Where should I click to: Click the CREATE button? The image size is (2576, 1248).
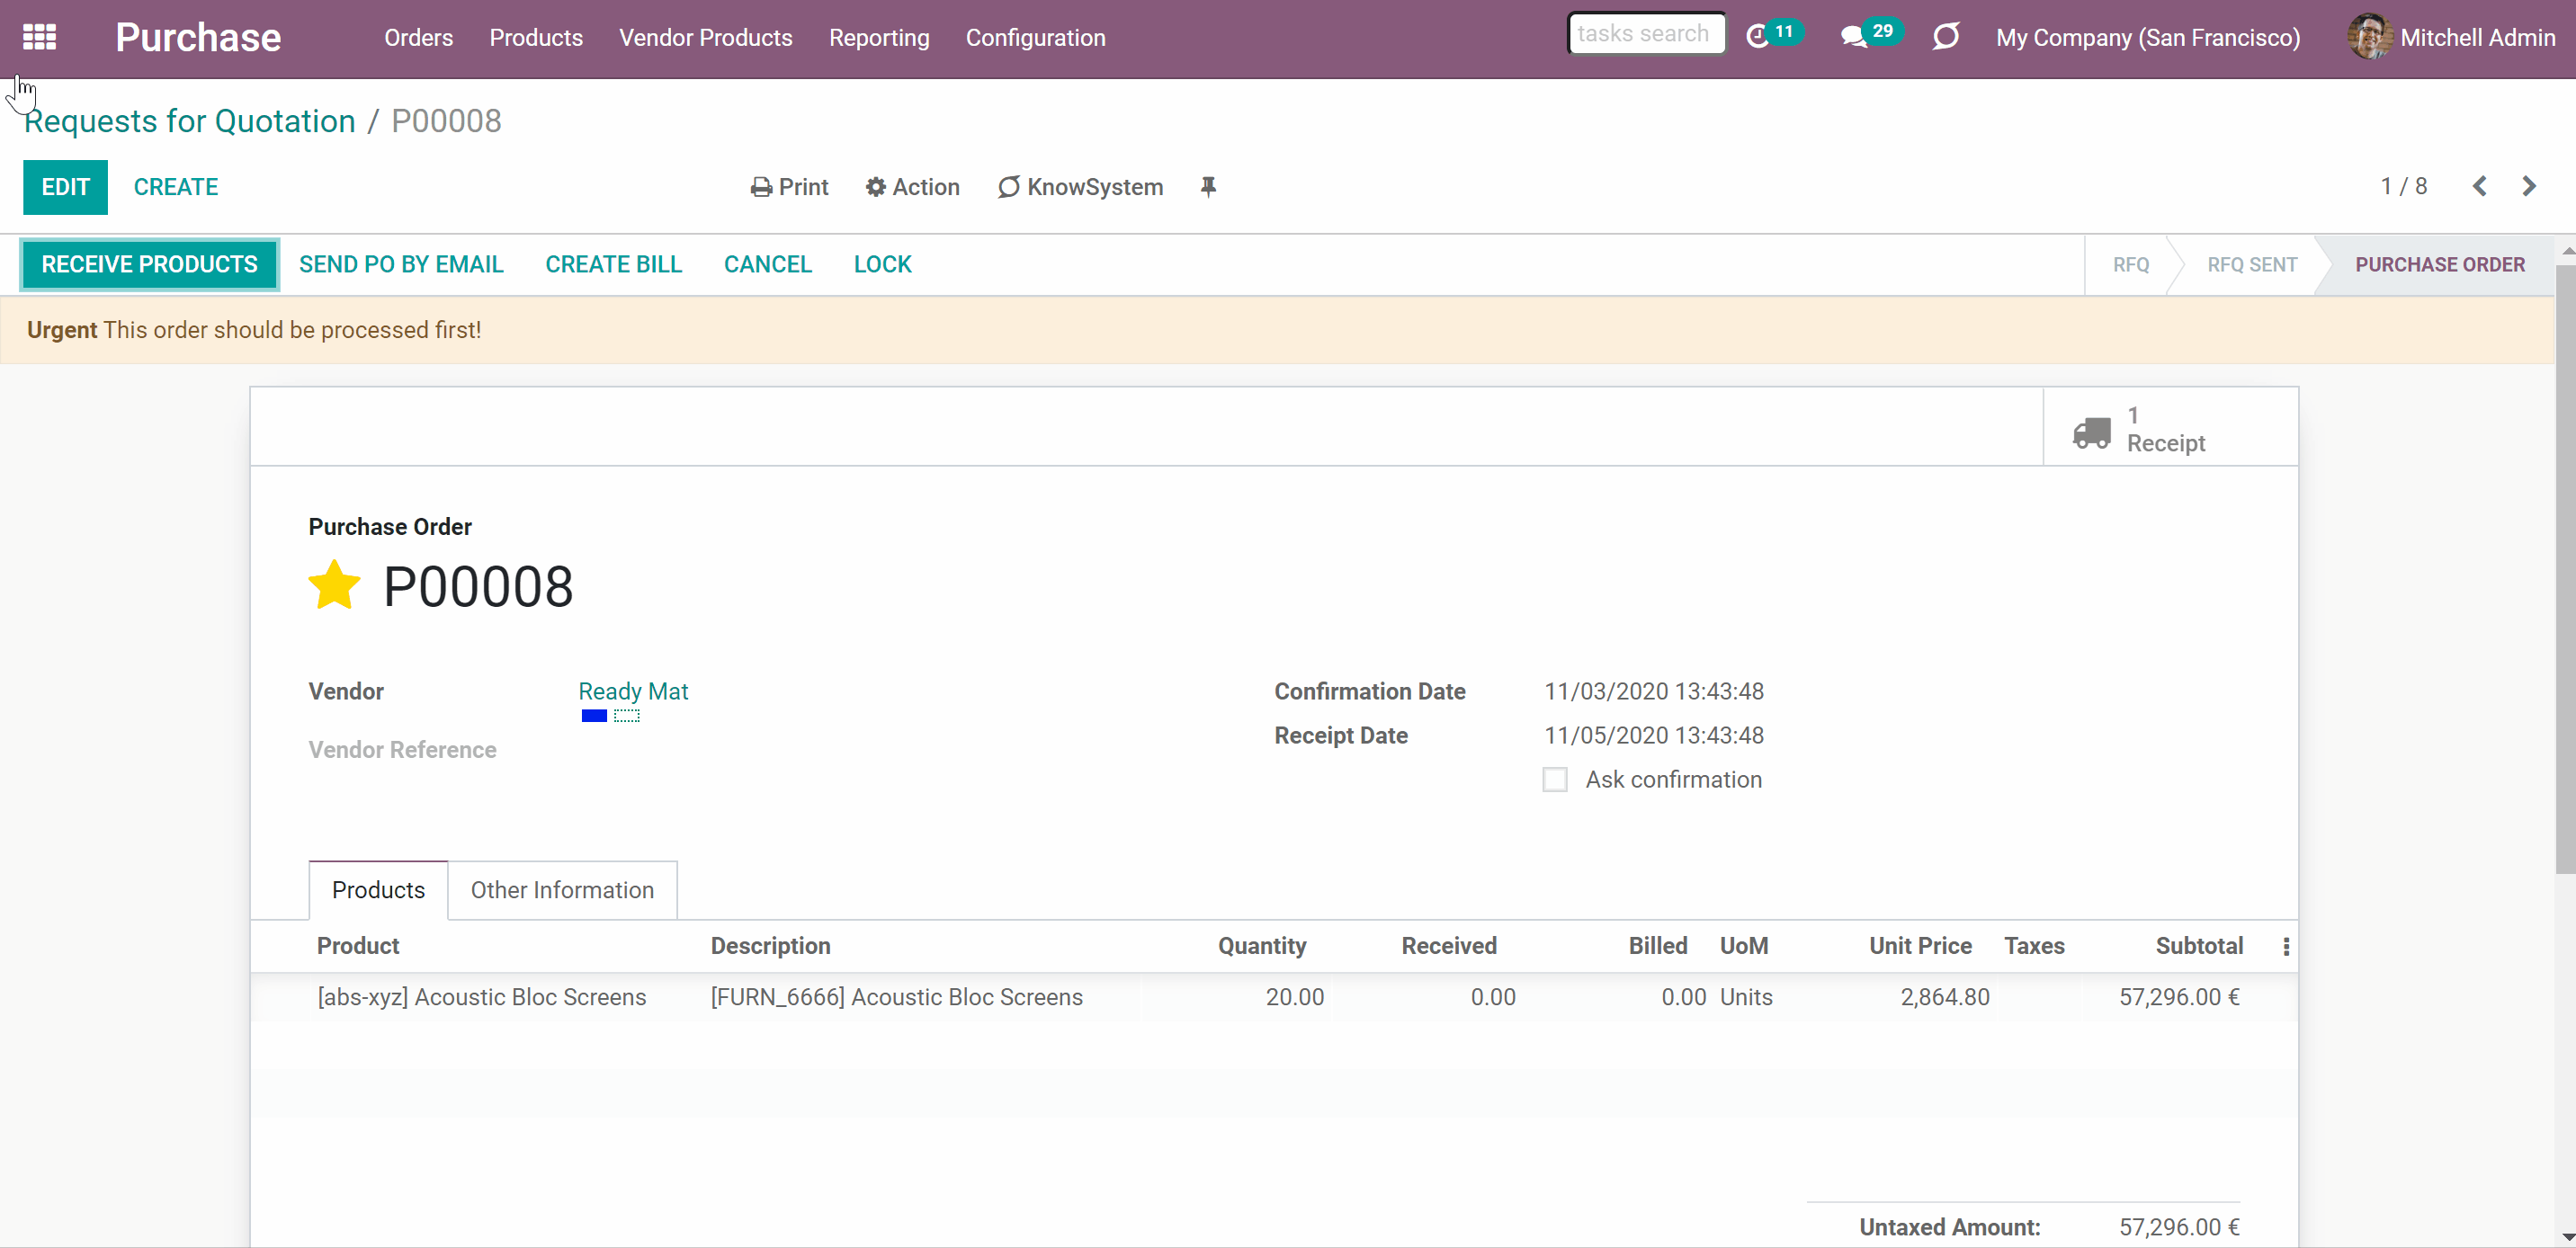point(176,187)
